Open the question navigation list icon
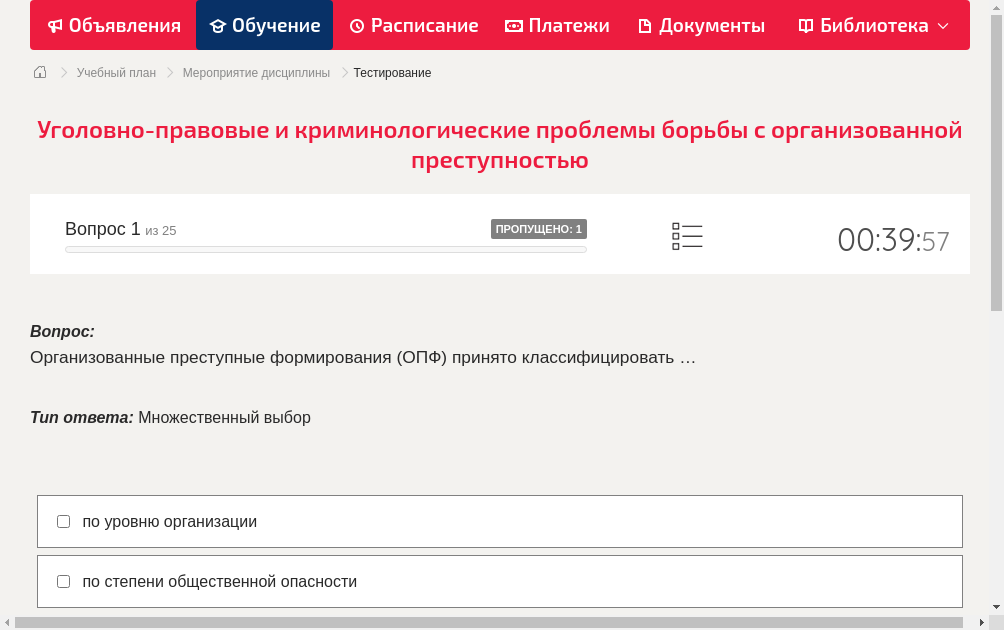This screenshot has width=1004, height=630. [x=687, y=235]
